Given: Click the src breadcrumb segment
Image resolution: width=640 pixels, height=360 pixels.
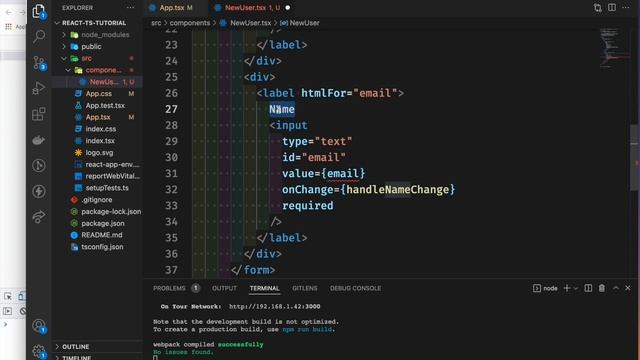Looking at the screenshot, I should (x=156, y=23).
